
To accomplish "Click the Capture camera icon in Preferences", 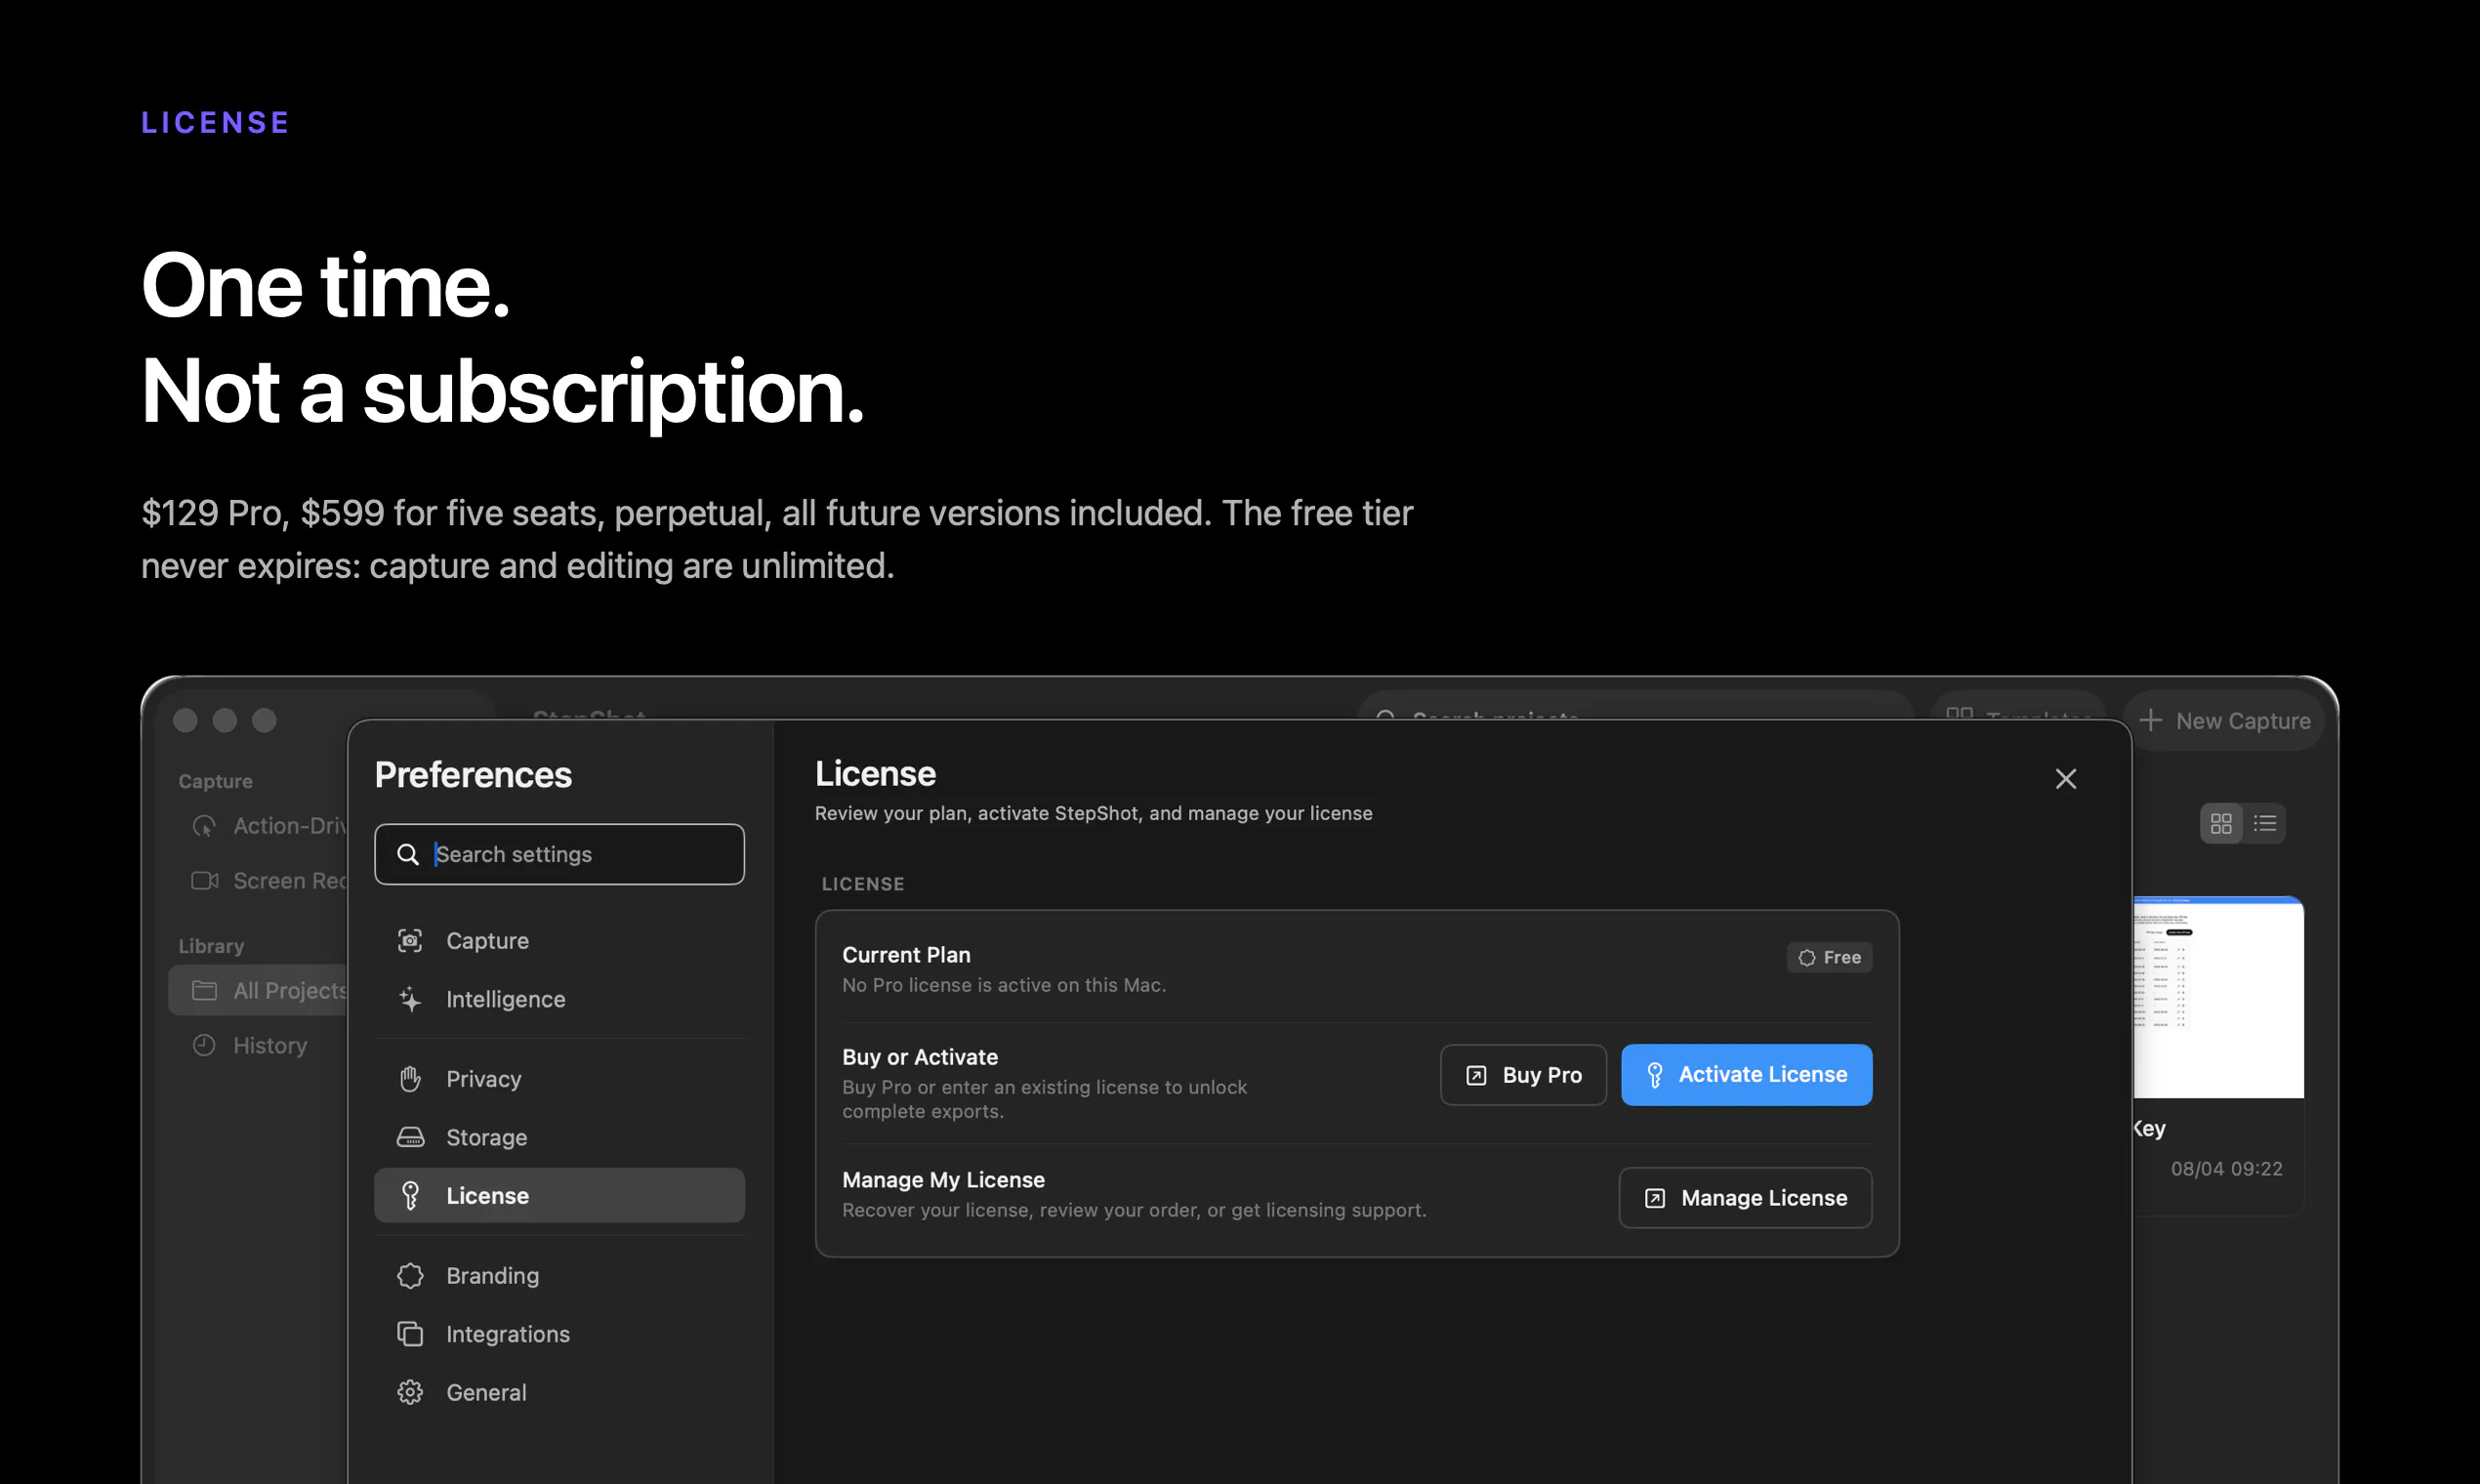I will pyautogui.click(x=410, y=941).
